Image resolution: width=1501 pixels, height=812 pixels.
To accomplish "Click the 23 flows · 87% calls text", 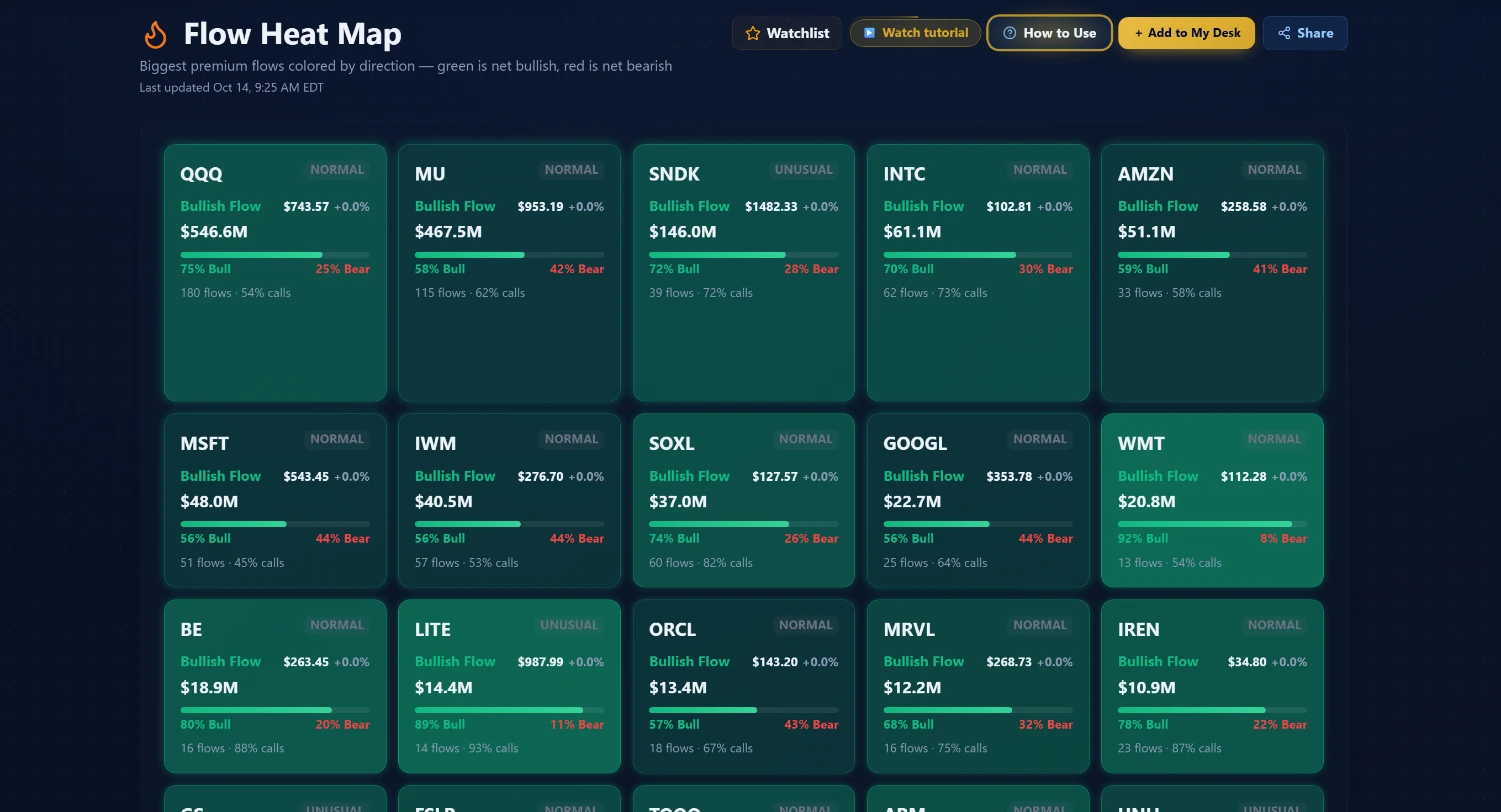I will [1170, 748].
